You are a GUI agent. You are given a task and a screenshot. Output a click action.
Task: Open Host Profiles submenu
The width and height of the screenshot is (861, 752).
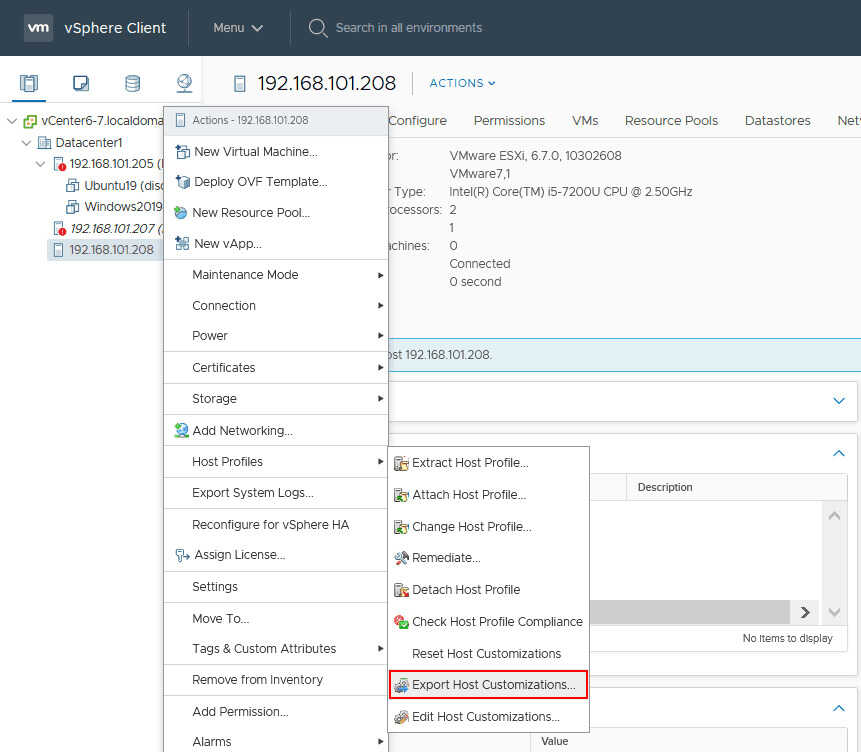pos(276,462)
